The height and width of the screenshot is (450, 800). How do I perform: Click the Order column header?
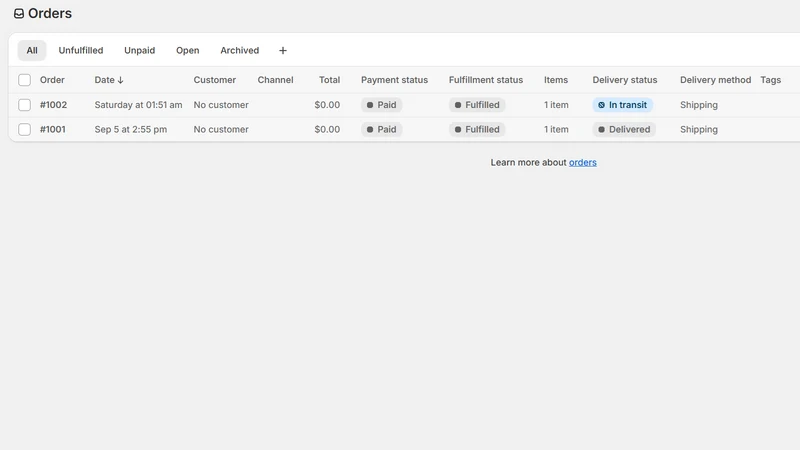tap(52, 80)
